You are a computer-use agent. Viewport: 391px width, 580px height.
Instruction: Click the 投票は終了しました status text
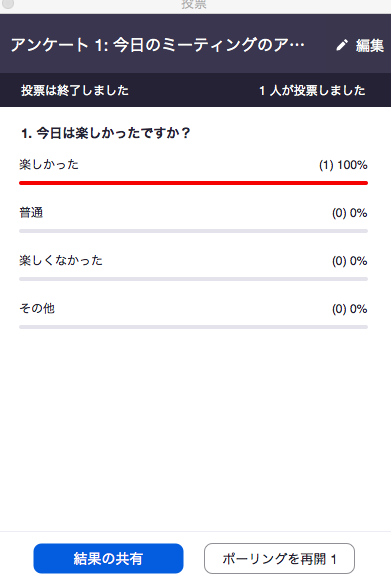click(75, 90)
